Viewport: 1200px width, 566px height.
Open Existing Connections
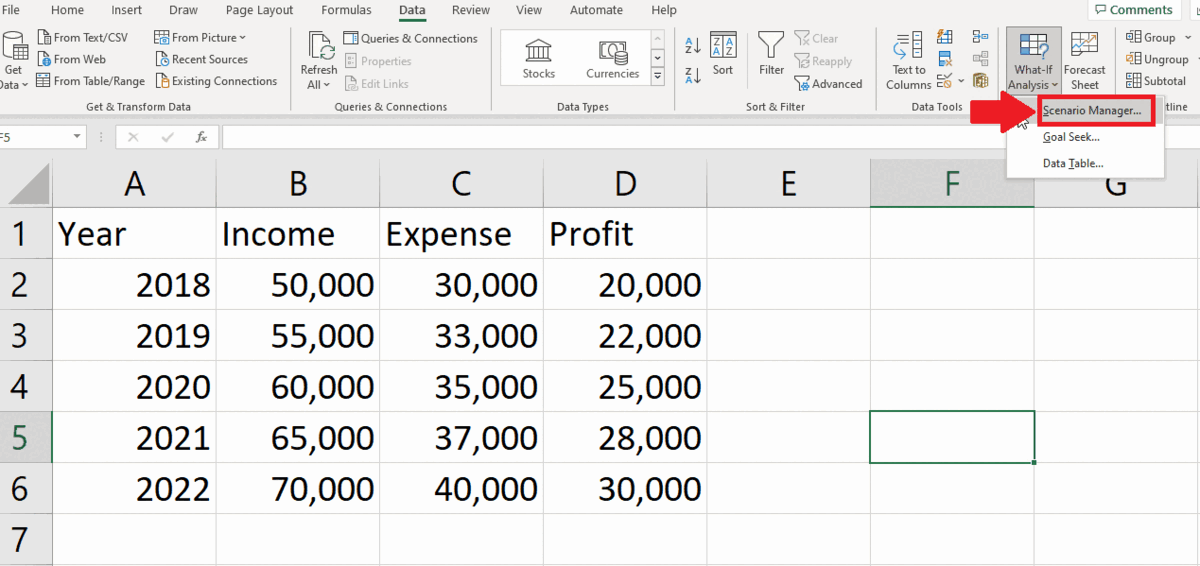click(216, 81)
